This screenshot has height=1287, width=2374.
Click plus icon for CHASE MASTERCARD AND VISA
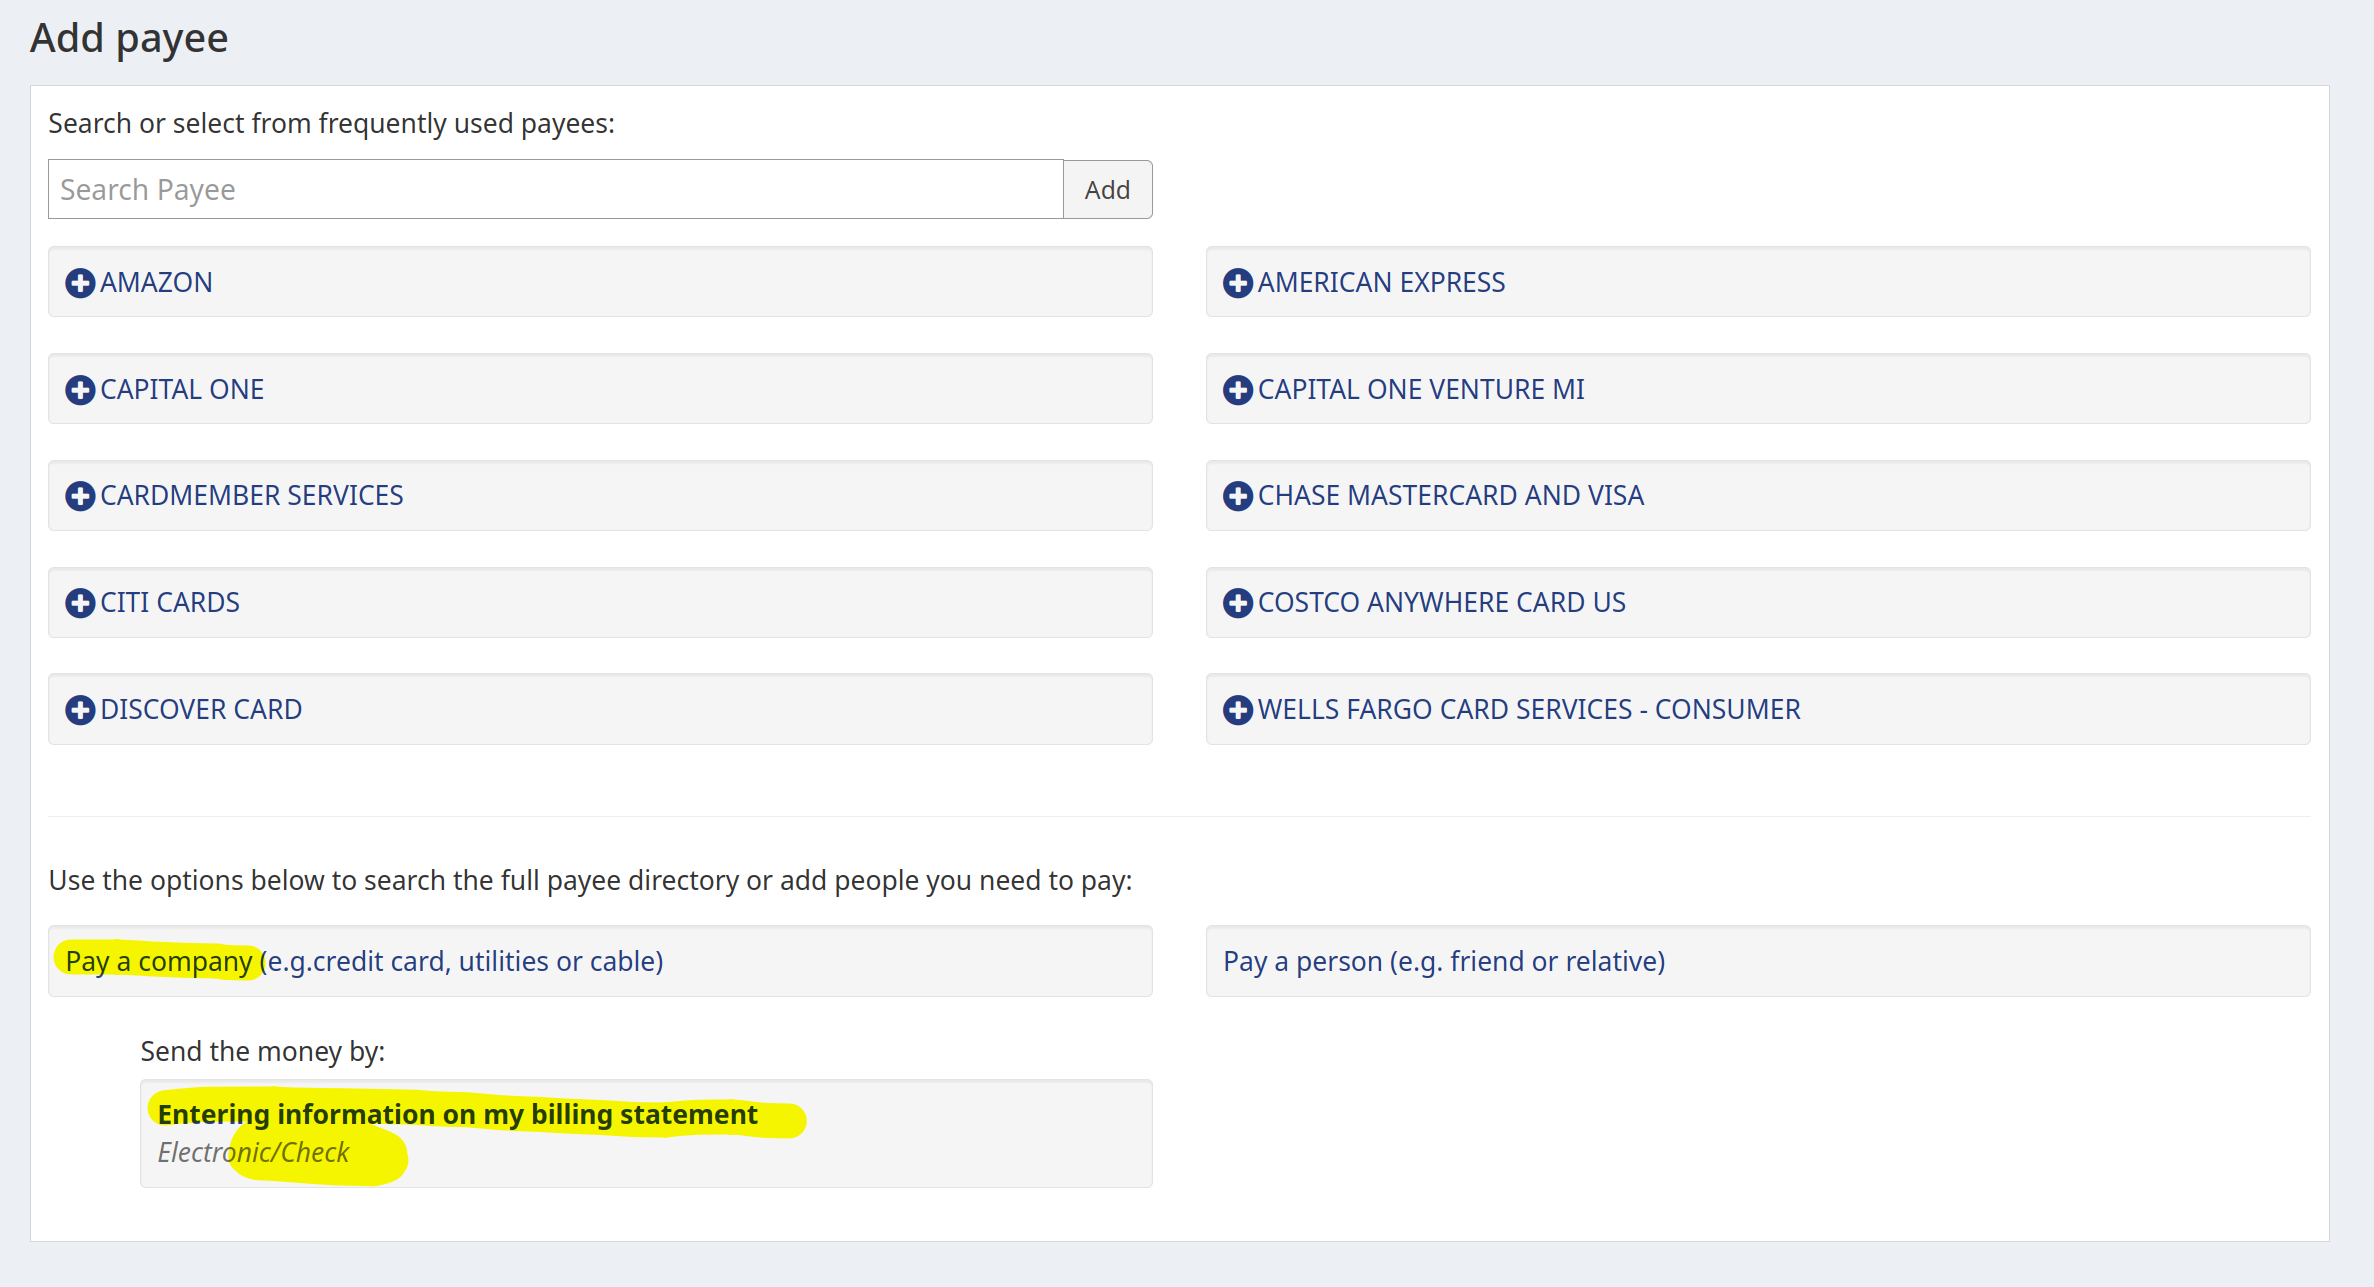(1237, 496)
